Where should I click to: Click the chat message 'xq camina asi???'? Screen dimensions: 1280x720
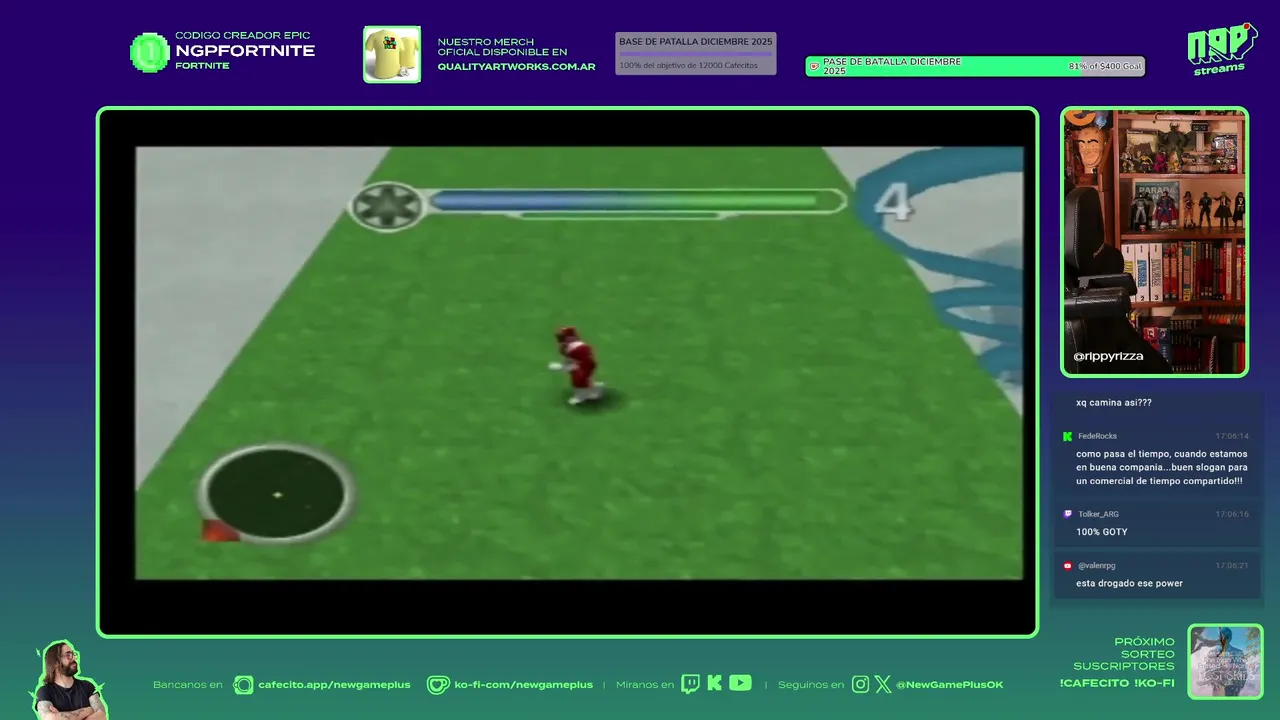[x=1113, y=403]
